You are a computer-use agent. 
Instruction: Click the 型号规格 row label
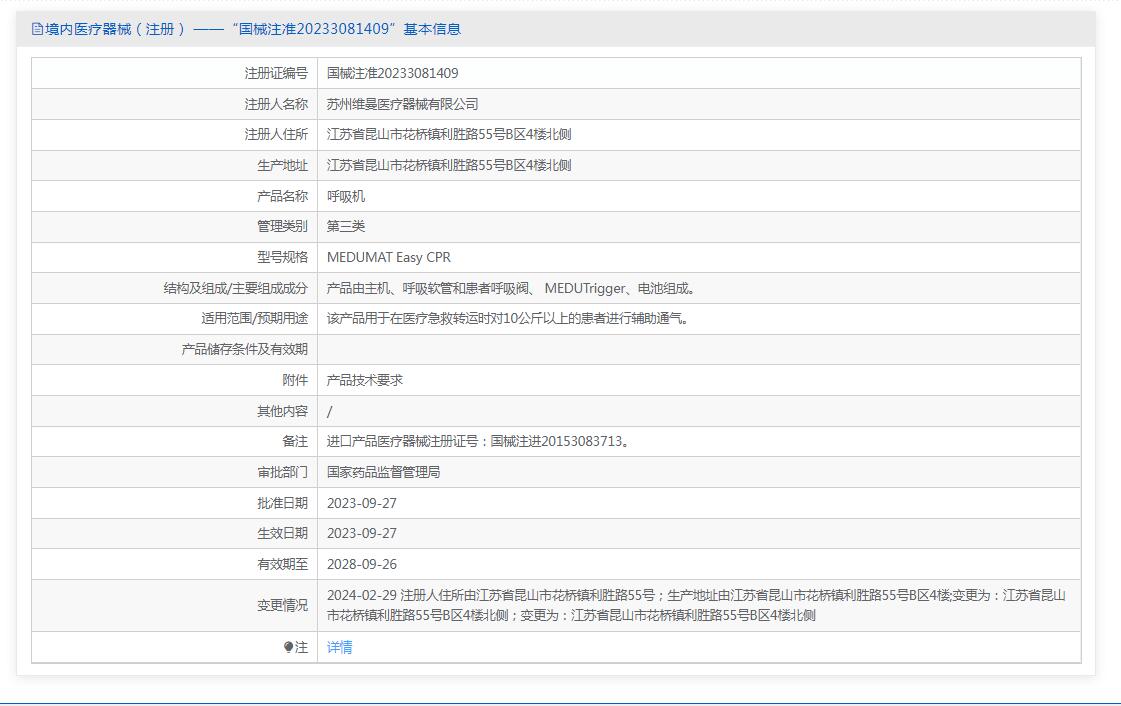(x=282, y=257)
